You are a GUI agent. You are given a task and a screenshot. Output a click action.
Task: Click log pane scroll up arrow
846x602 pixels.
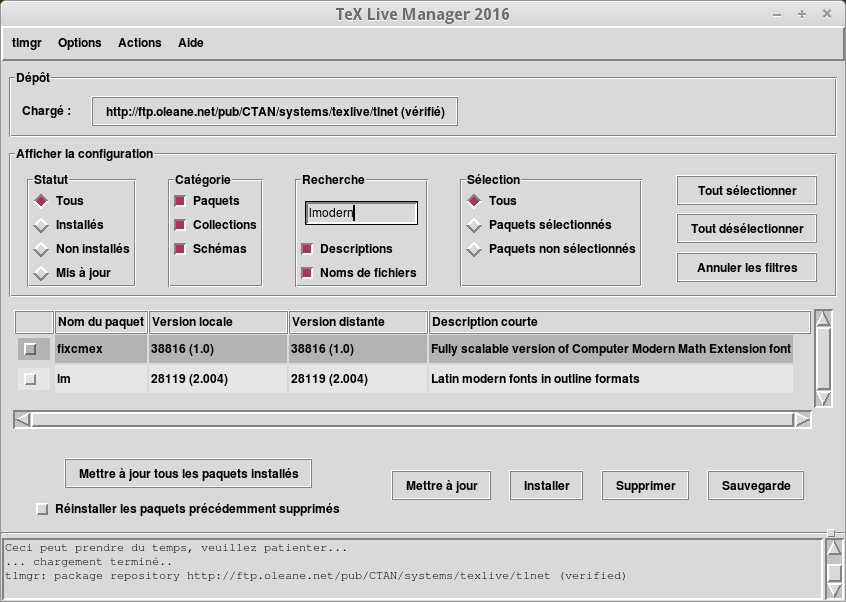coord(834,549)
